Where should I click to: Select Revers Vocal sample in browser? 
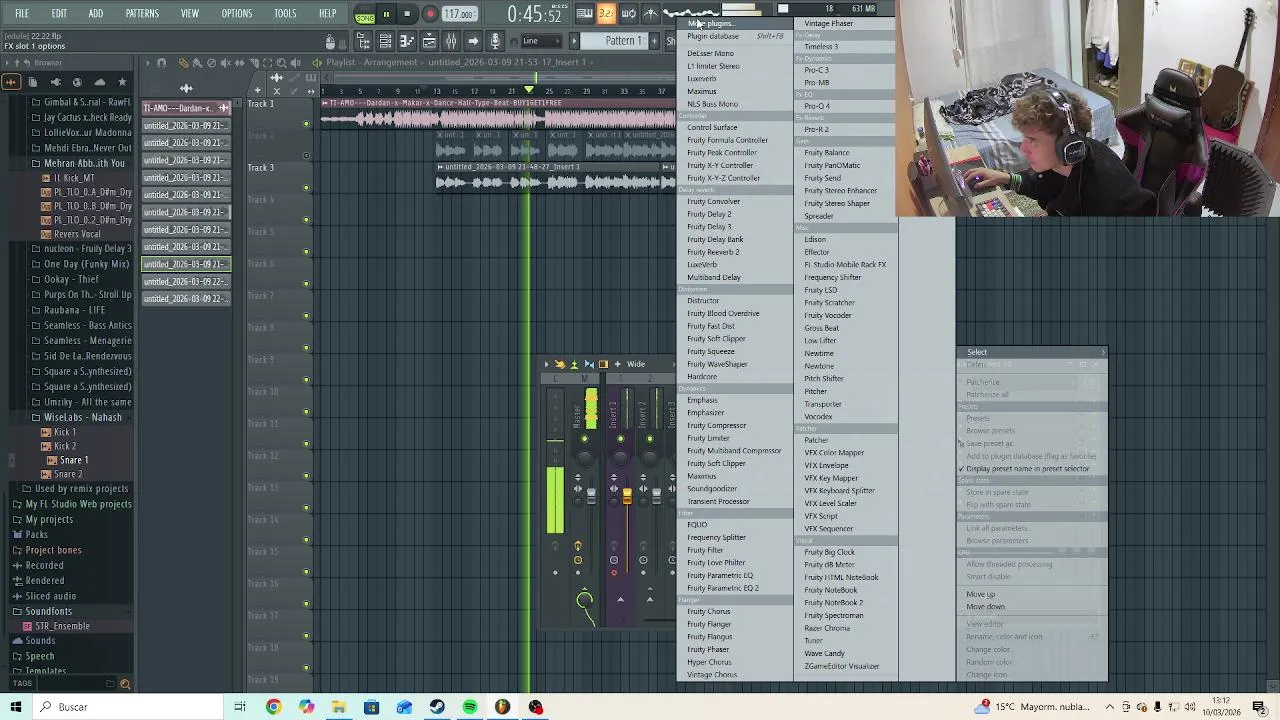pos(77,234)
